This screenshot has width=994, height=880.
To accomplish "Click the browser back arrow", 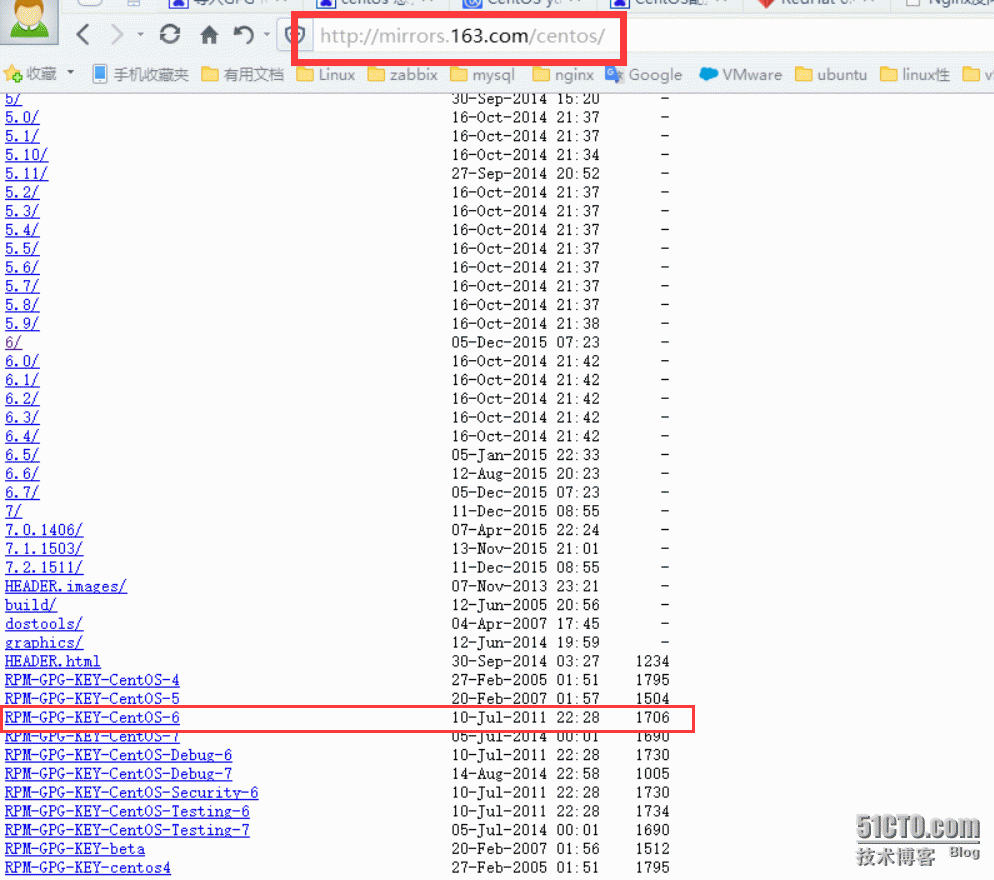I will tap(82, 34).
